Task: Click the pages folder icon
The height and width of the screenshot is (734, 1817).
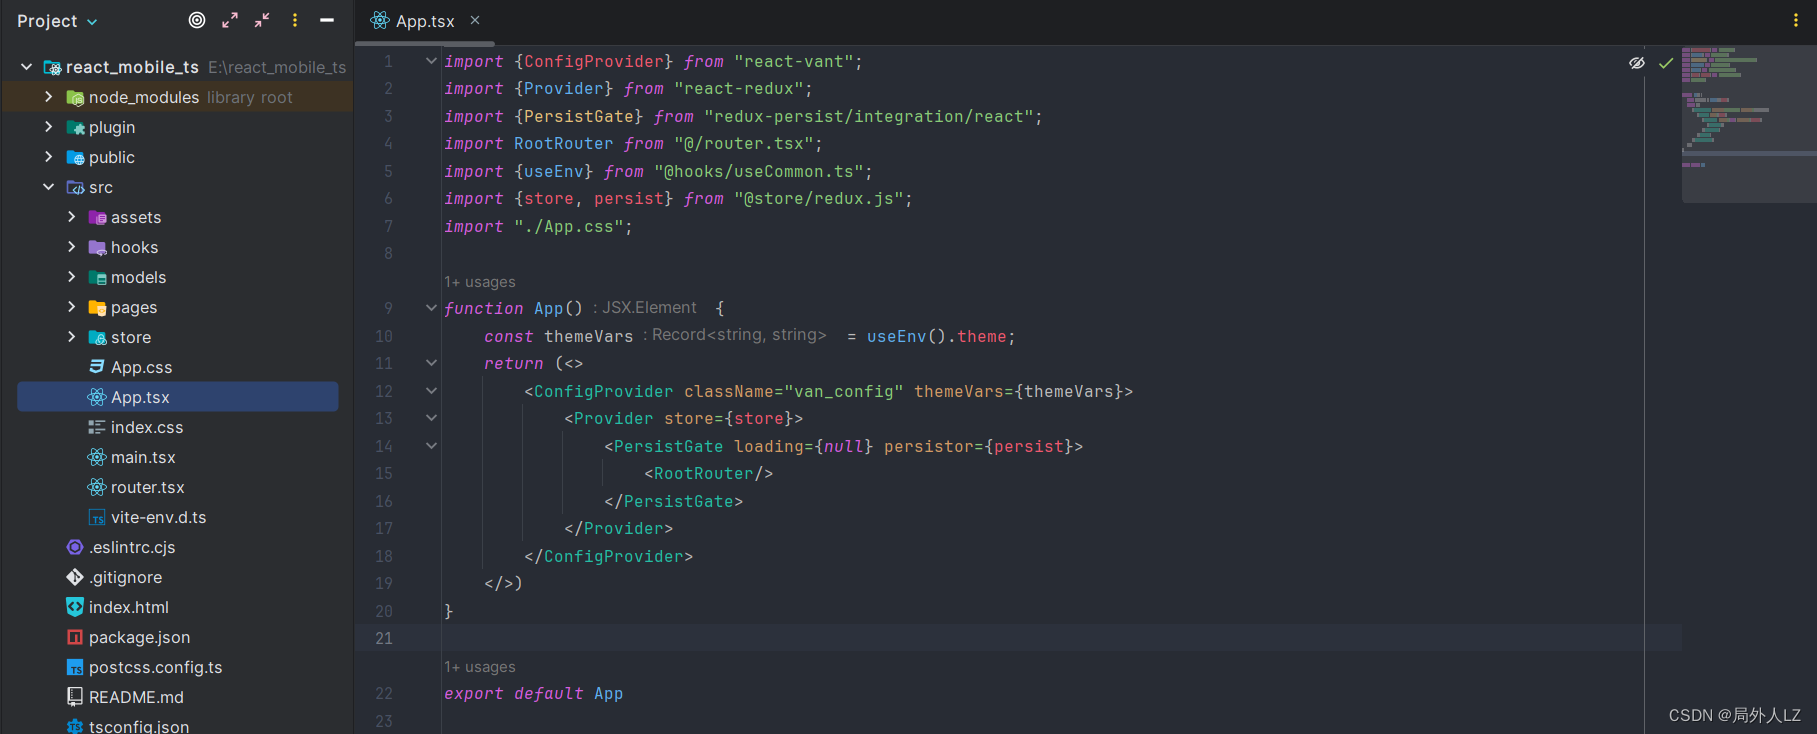Action: [97, 307]
